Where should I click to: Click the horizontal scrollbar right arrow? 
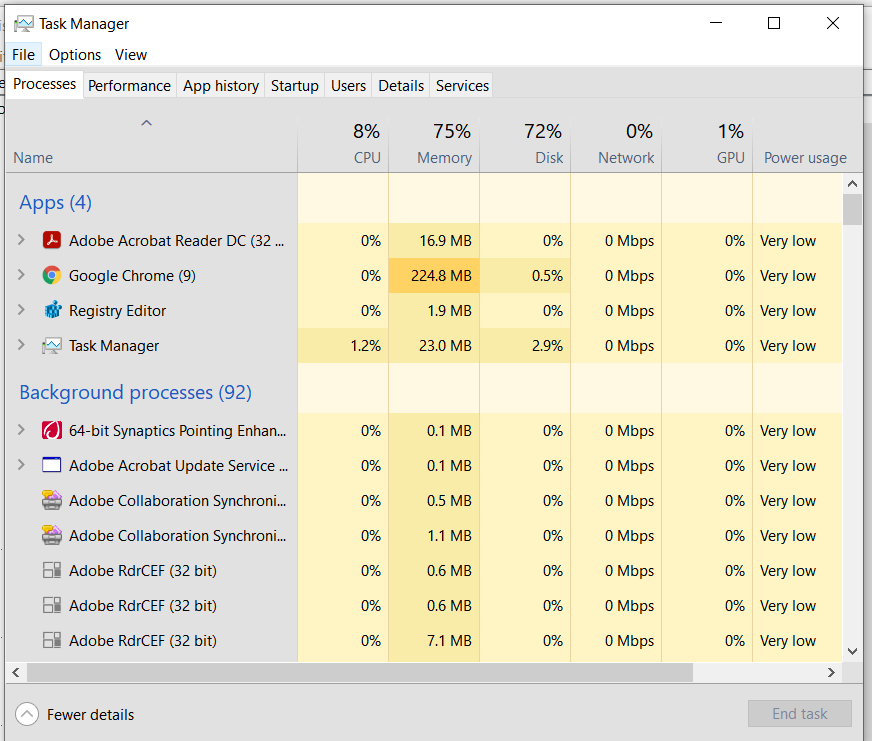831,673
